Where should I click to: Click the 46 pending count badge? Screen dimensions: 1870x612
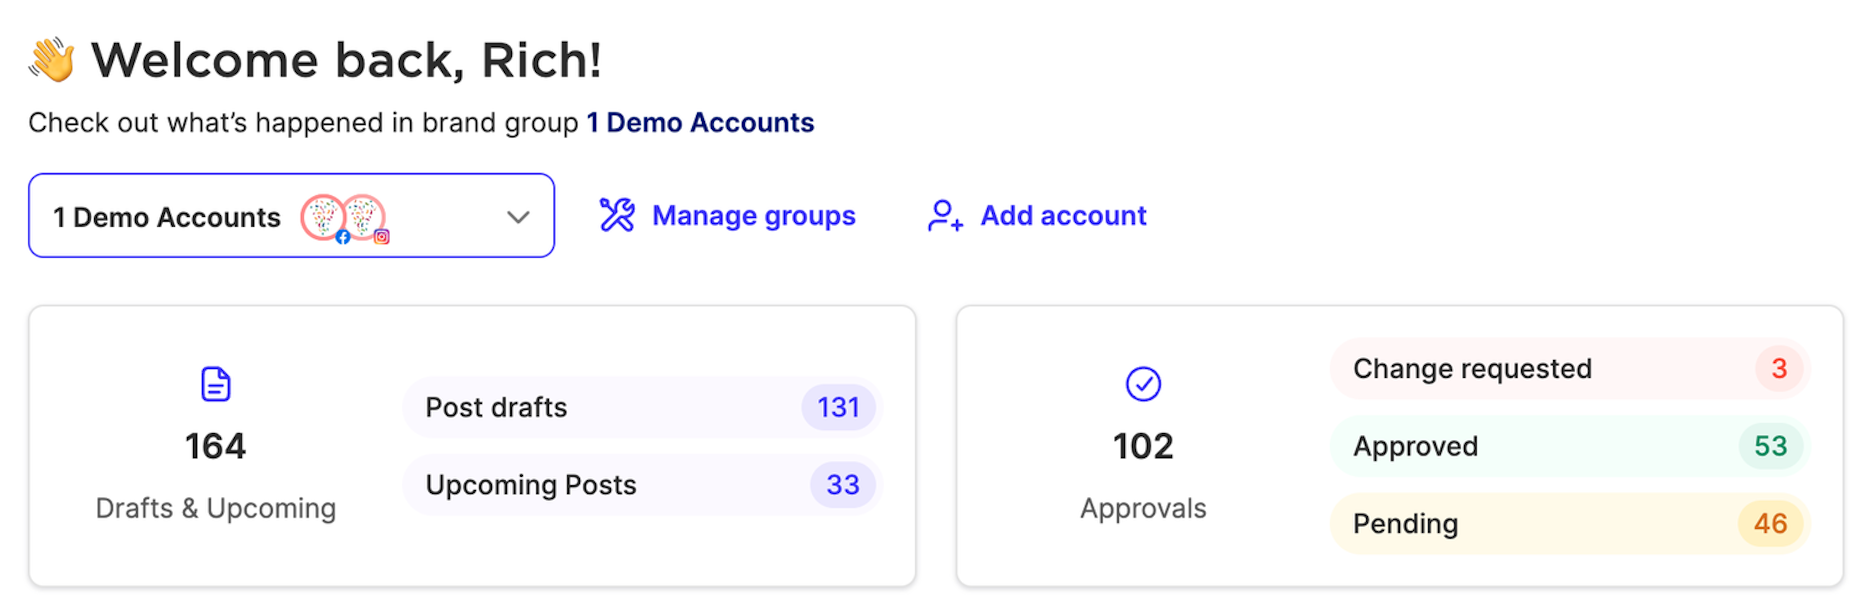[1770, 524]
